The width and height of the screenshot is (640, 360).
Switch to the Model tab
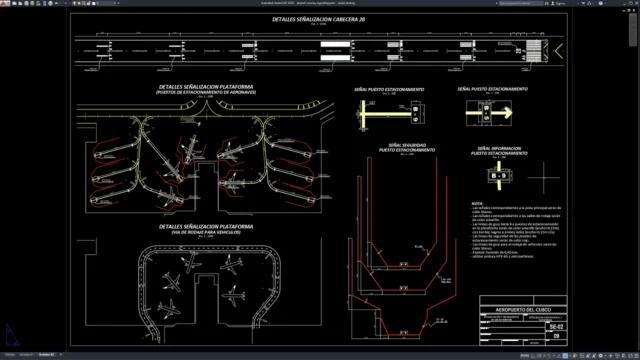[10, 355]
